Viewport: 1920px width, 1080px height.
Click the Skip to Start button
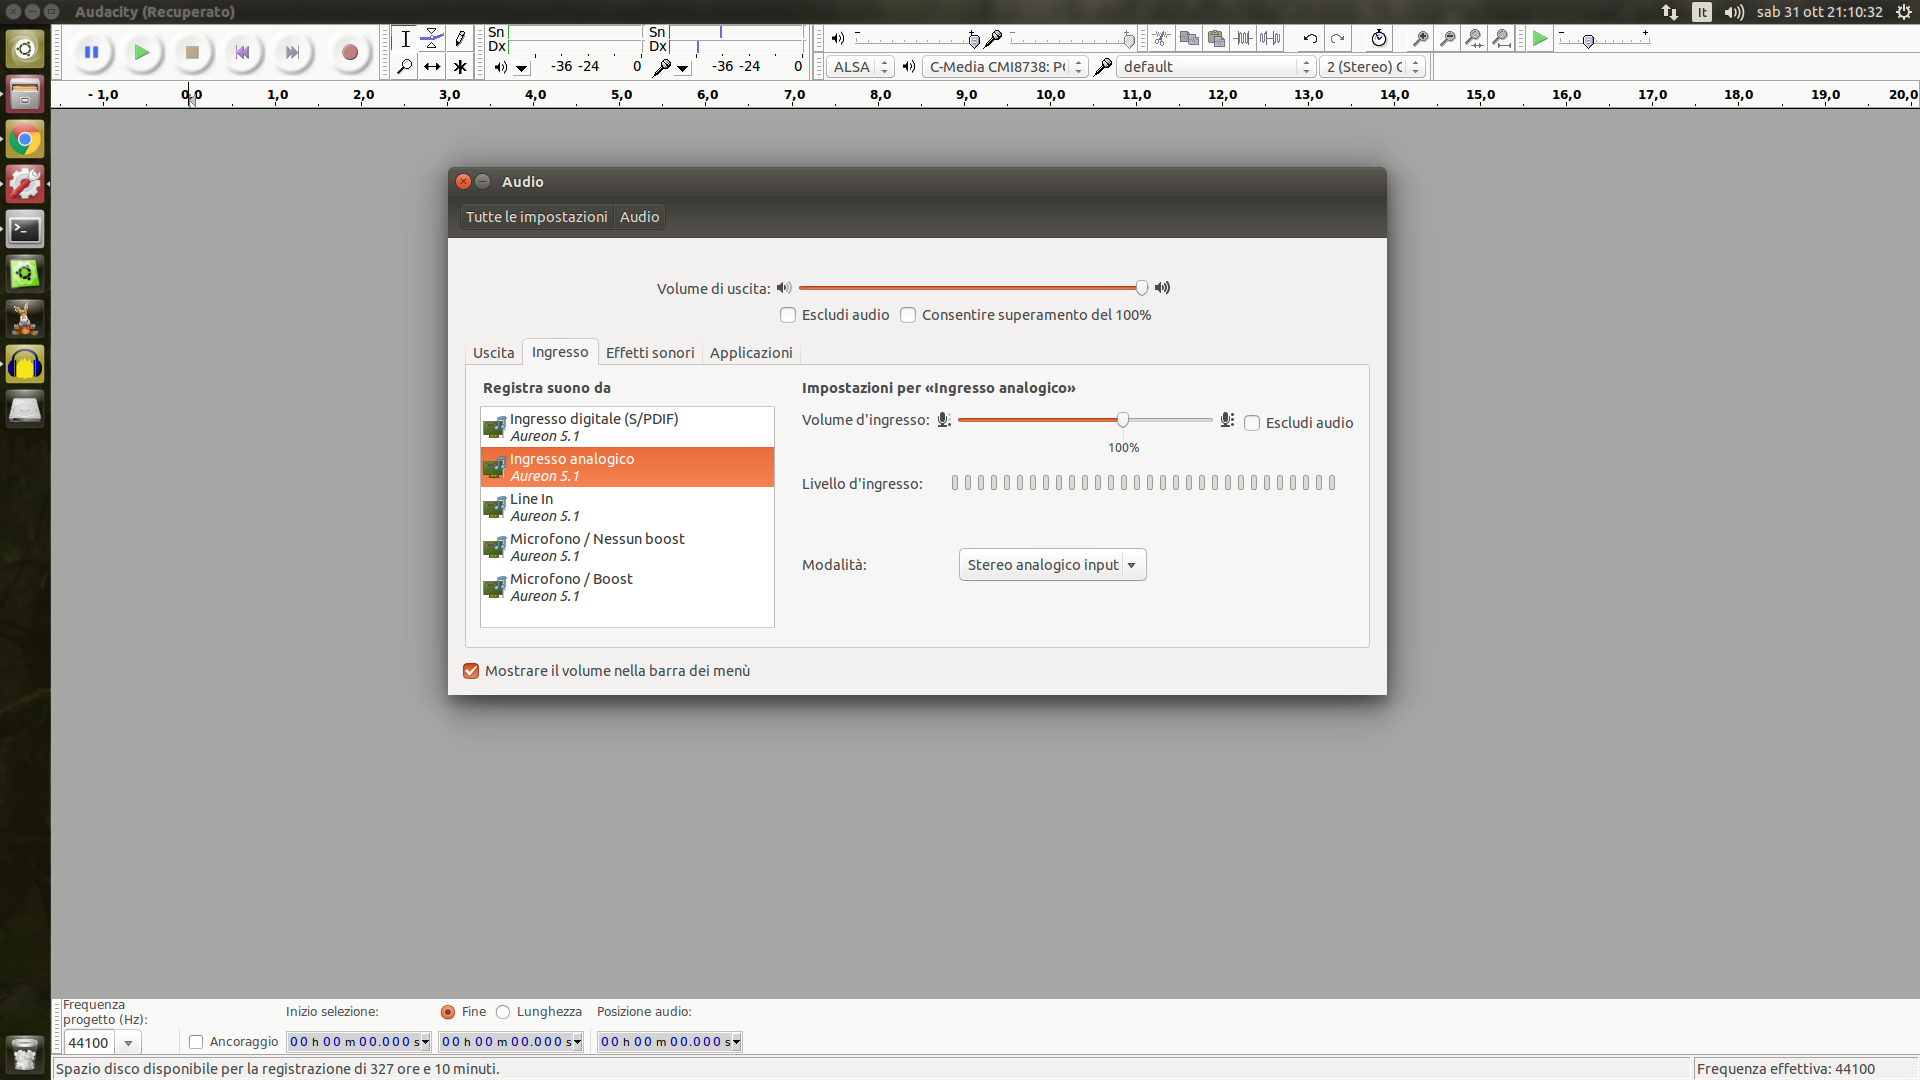coord(241,52)
